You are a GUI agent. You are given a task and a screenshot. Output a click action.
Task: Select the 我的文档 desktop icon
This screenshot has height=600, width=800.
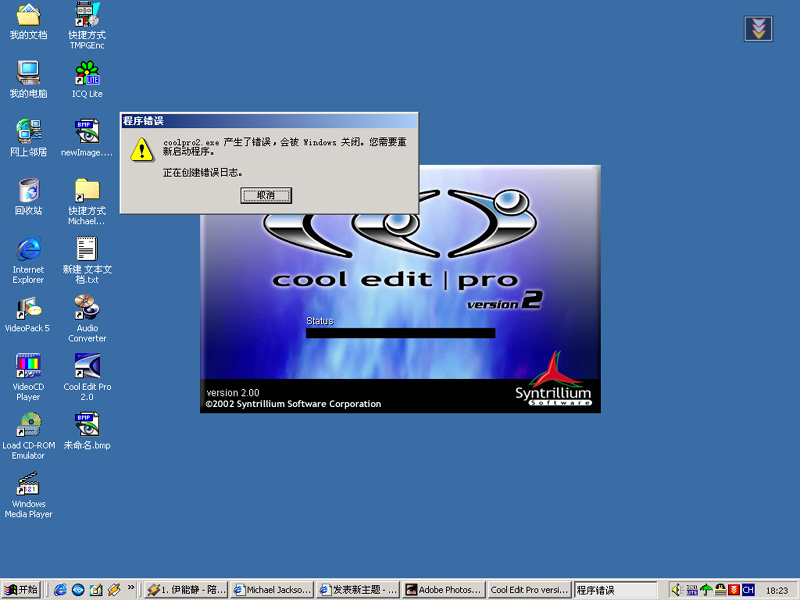point(29,21)
